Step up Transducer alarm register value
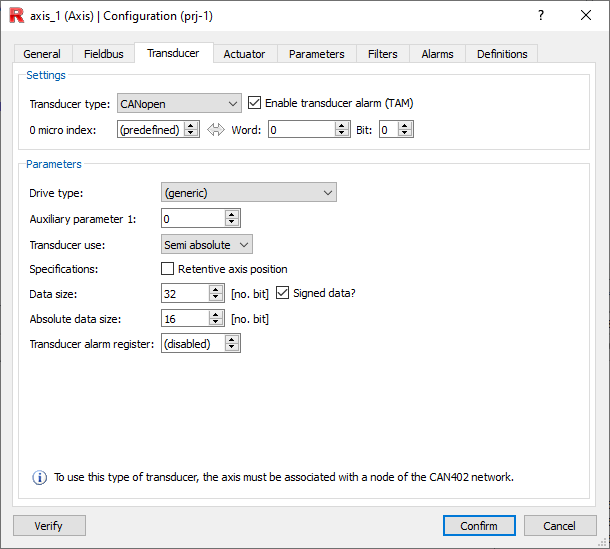Screen dimensions: 610x549 coord(232,339)
